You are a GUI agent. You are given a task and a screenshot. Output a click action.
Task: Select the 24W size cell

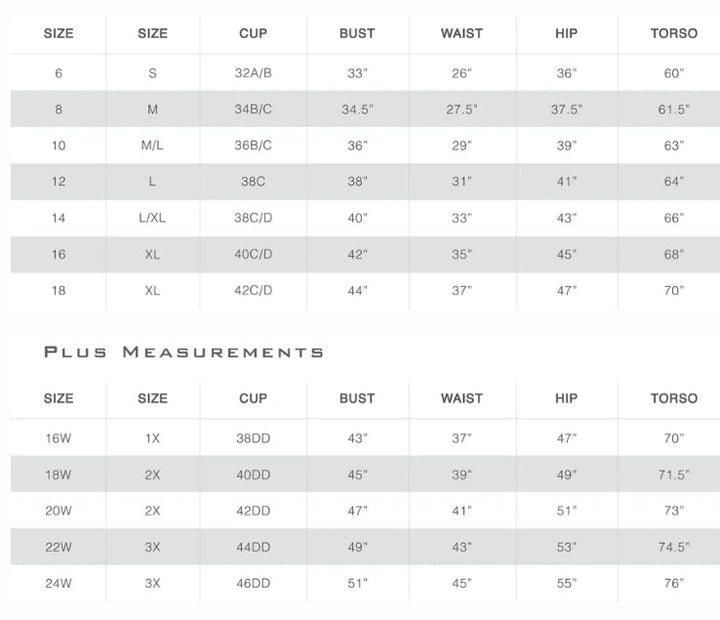click(x=59, y=584)
